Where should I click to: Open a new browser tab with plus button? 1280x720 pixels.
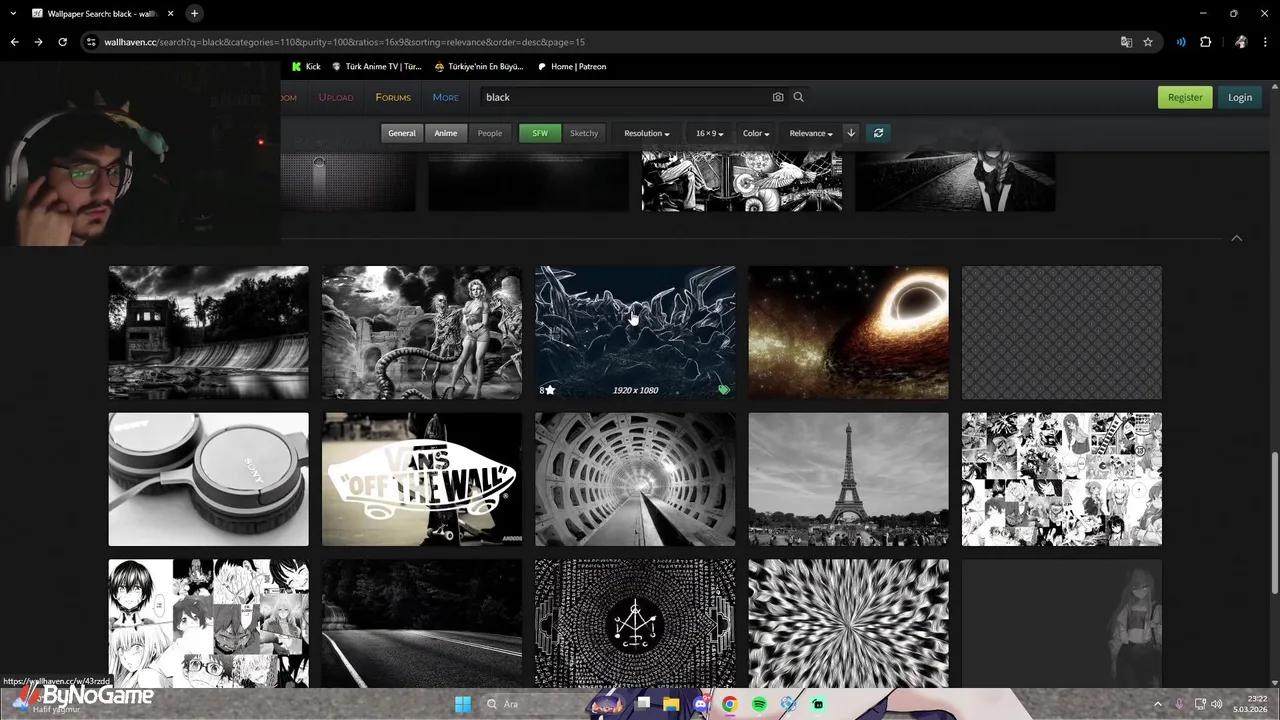[x=194, y=13]
